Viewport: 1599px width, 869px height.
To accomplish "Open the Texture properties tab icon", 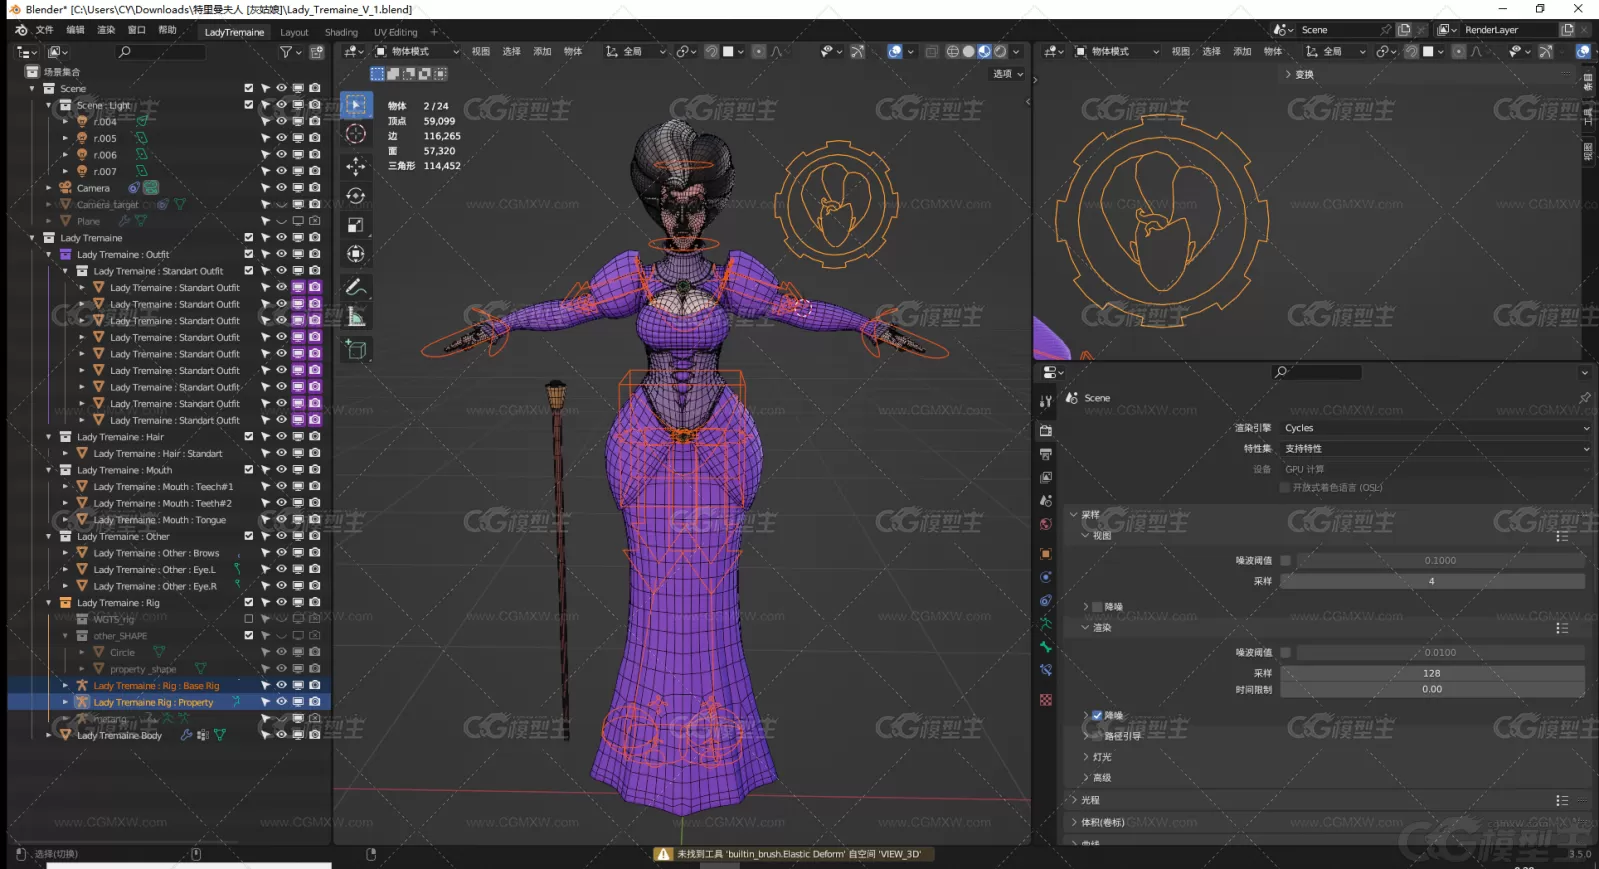I will click(x=1046, y=700).
